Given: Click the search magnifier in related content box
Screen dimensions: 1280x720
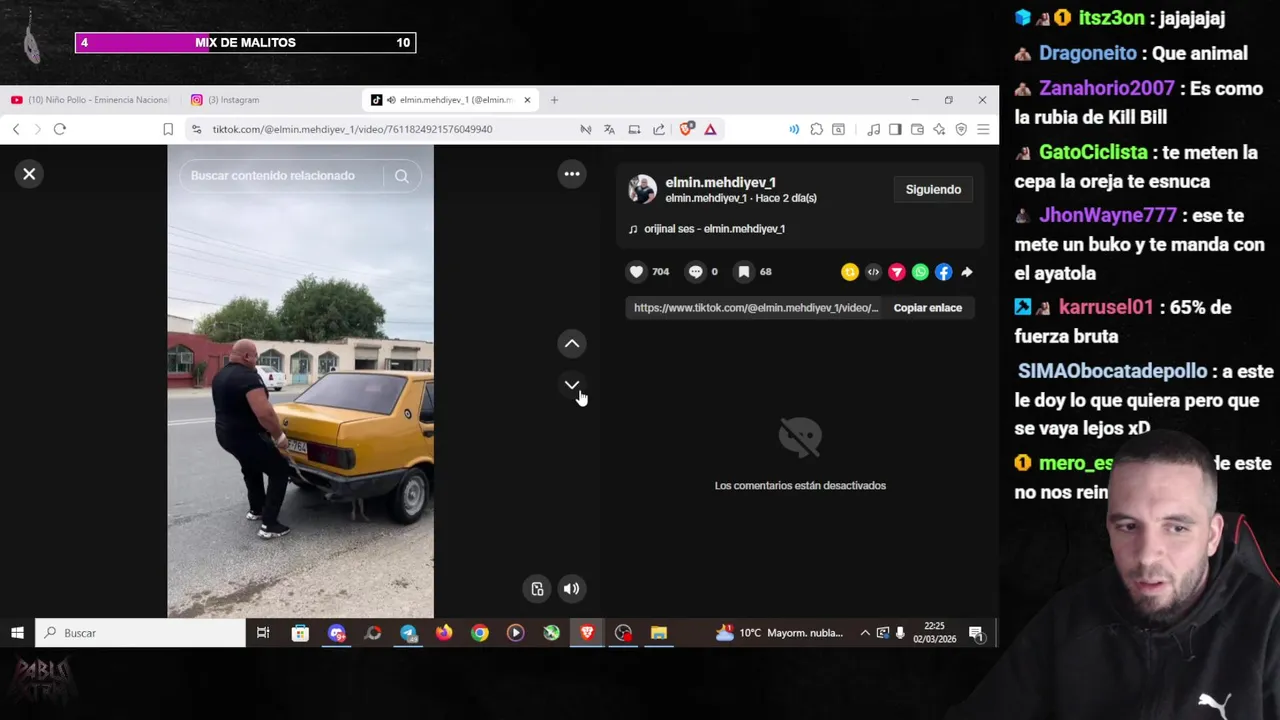Looking at the screenshot, I should (401, 176).
